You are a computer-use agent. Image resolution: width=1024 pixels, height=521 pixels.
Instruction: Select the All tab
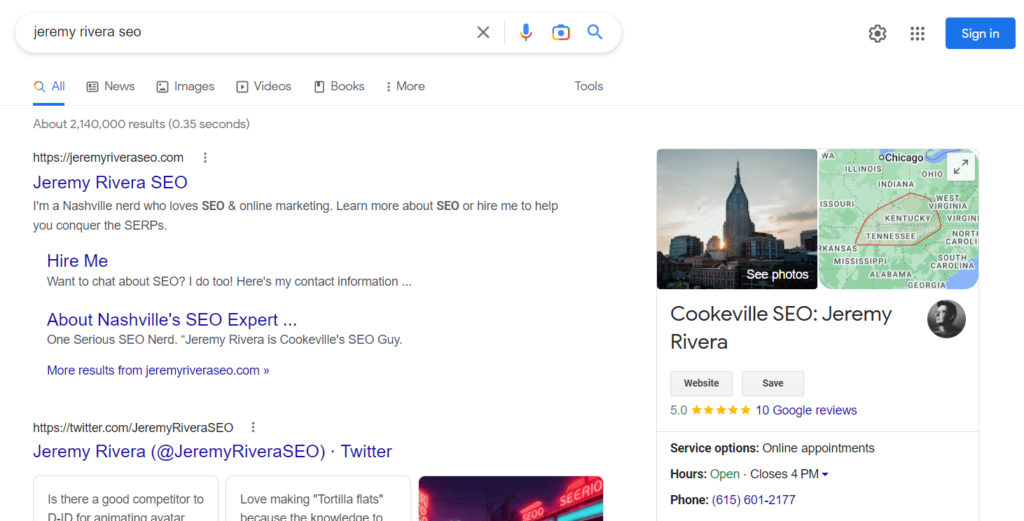49,86
